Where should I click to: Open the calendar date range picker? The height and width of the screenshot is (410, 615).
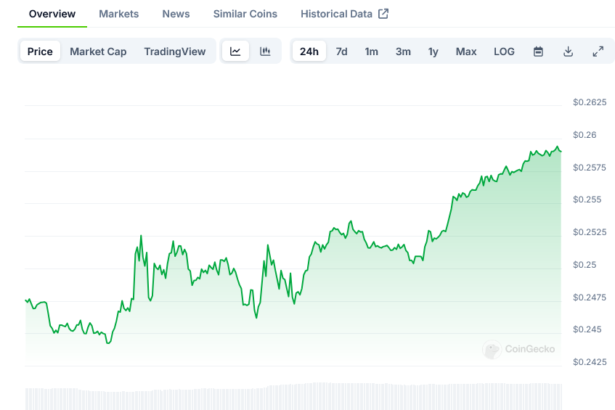pyautogui.click(x=538, y=52)
